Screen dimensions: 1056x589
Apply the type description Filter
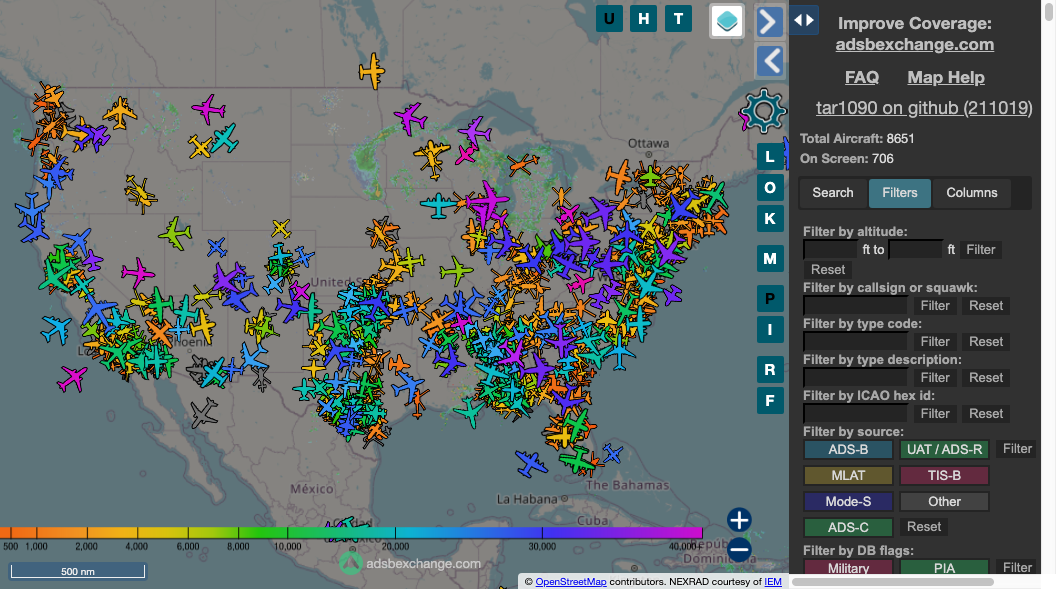(935, 378)
